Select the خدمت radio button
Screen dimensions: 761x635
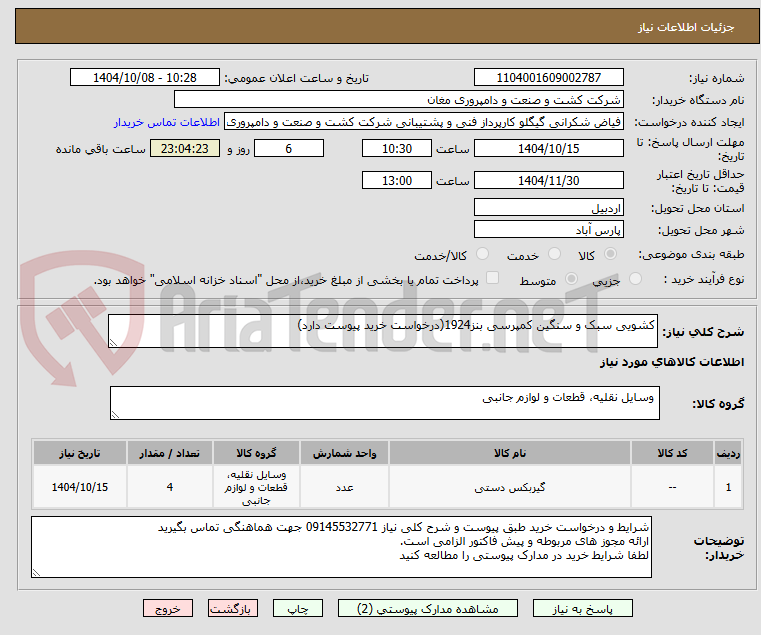click(554, 254)
